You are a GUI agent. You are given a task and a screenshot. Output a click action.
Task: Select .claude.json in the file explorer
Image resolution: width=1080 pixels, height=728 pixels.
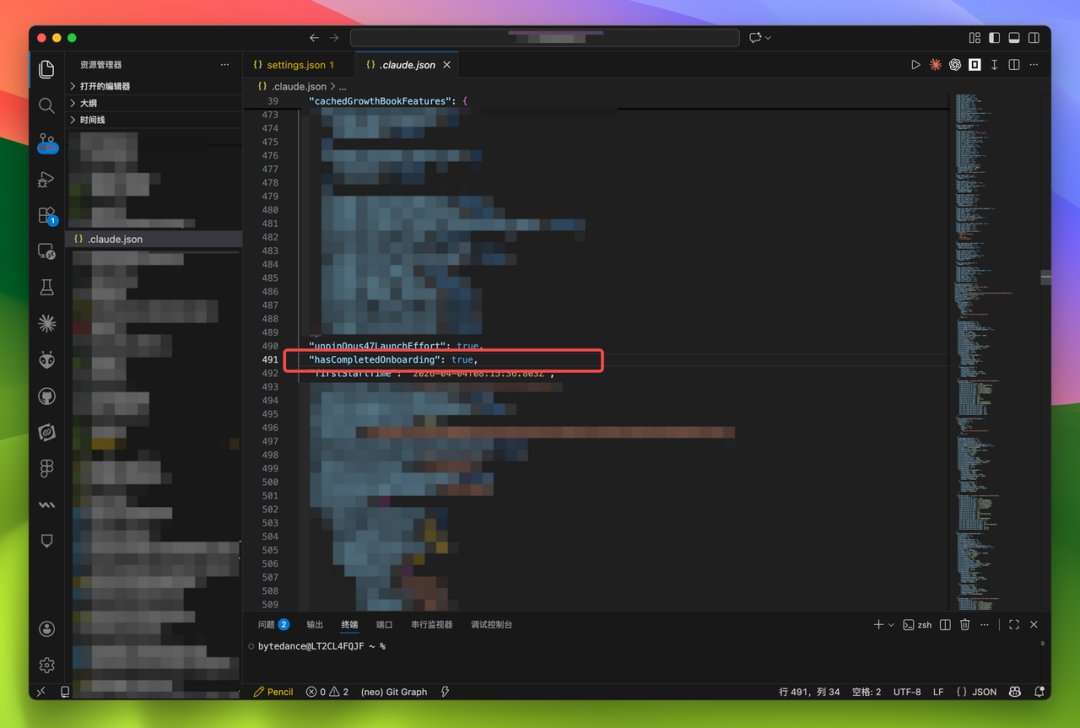click(154, 239)
